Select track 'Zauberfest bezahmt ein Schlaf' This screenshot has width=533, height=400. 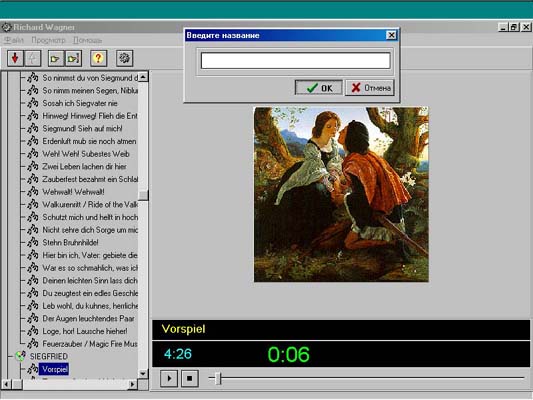[x=90, y=179]
